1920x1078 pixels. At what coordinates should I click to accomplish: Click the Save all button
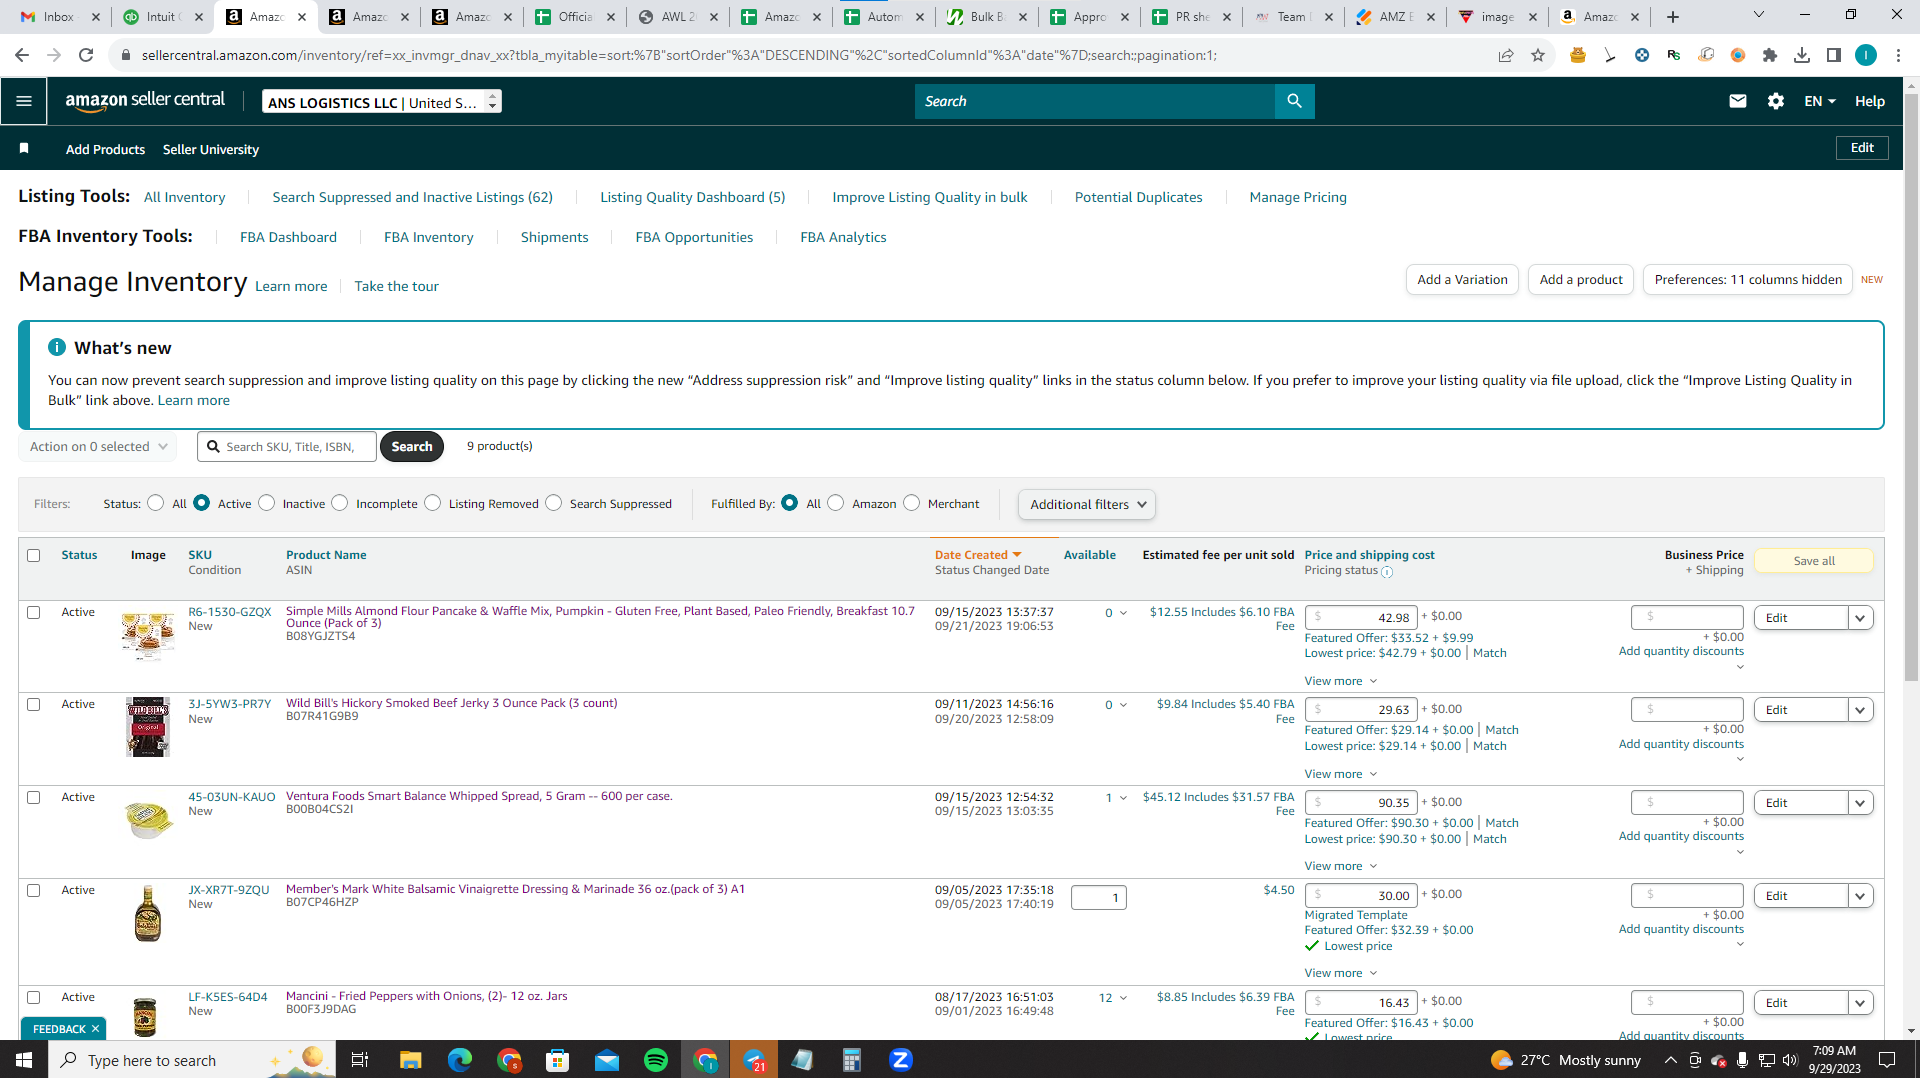pos(1814,561)
